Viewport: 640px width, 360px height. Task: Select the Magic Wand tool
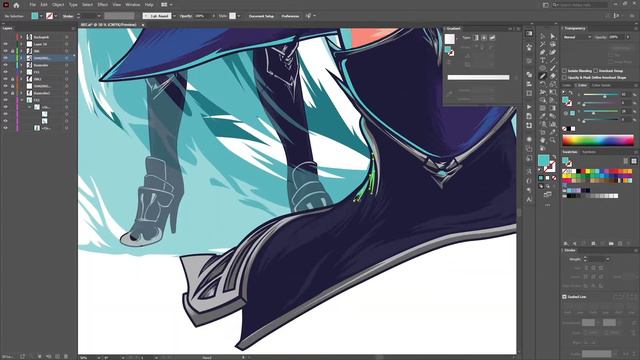[x=542, y=44]
